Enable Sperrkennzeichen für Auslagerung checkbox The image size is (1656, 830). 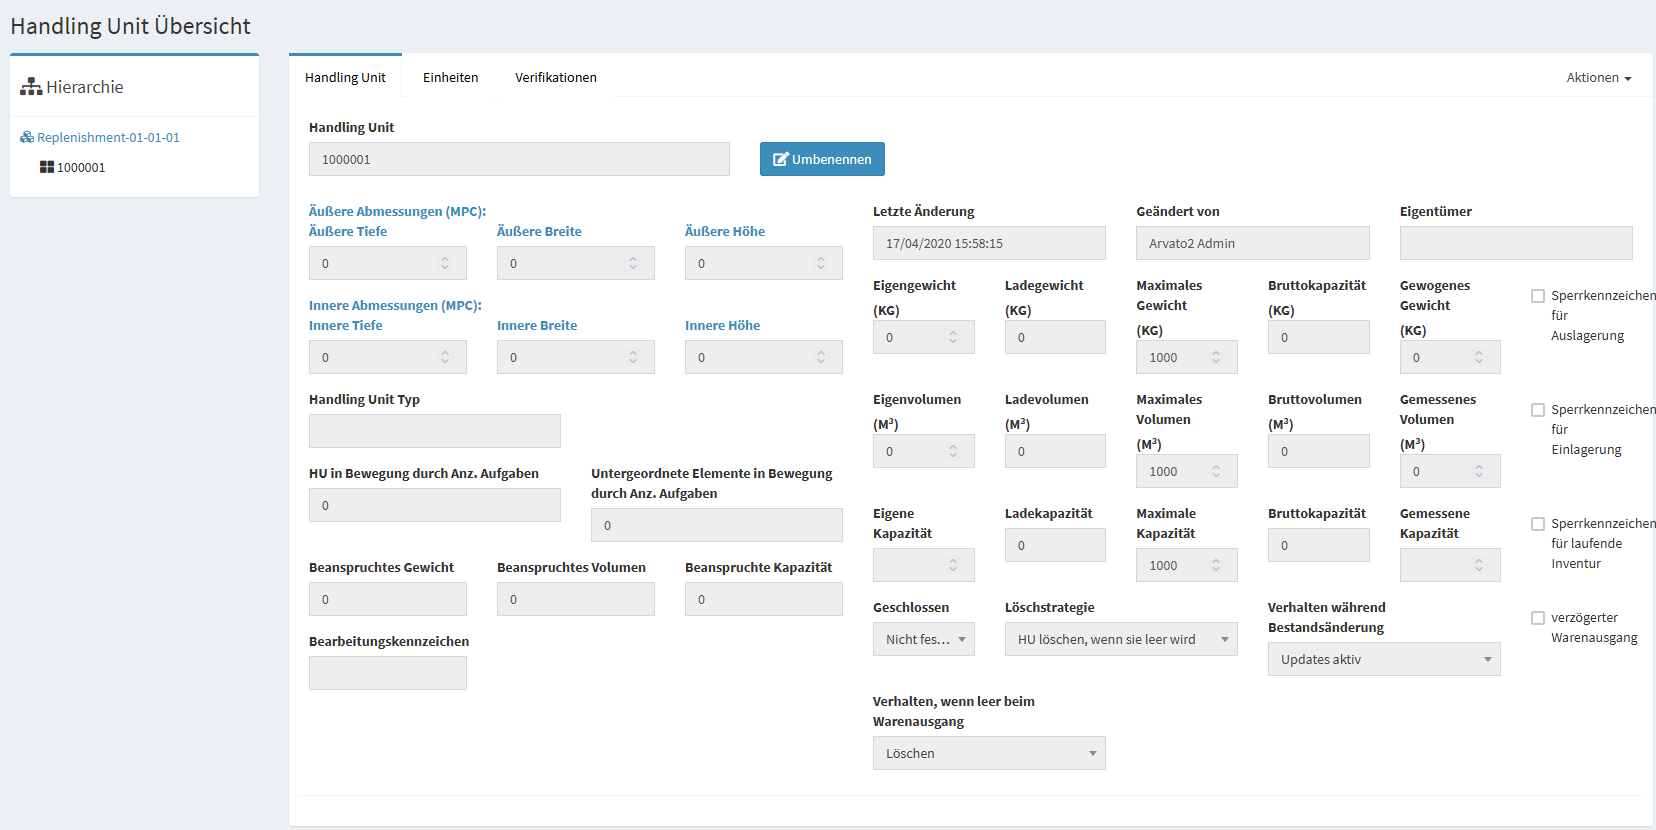1538,296
